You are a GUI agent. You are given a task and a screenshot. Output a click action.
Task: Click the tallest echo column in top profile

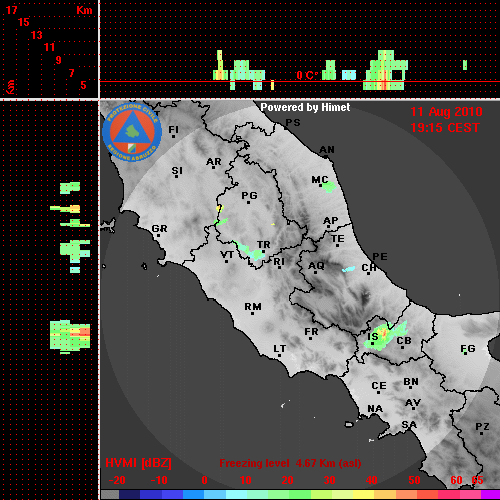(386, 70)
